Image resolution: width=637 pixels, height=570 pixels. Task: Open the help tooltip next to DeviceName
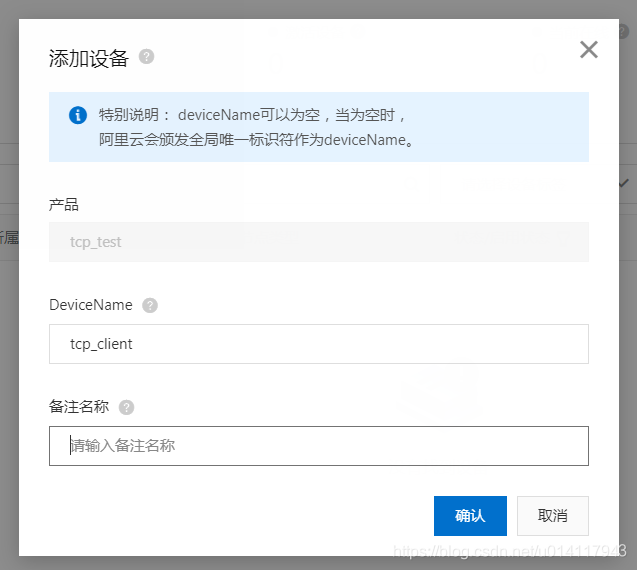coord(150,305)
